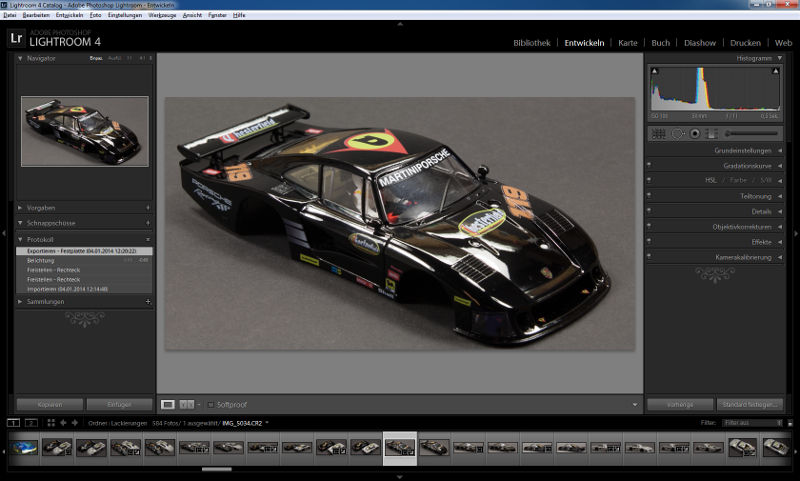
Task: Expand the Gradationskurve panel
Action: click(780, 166)
